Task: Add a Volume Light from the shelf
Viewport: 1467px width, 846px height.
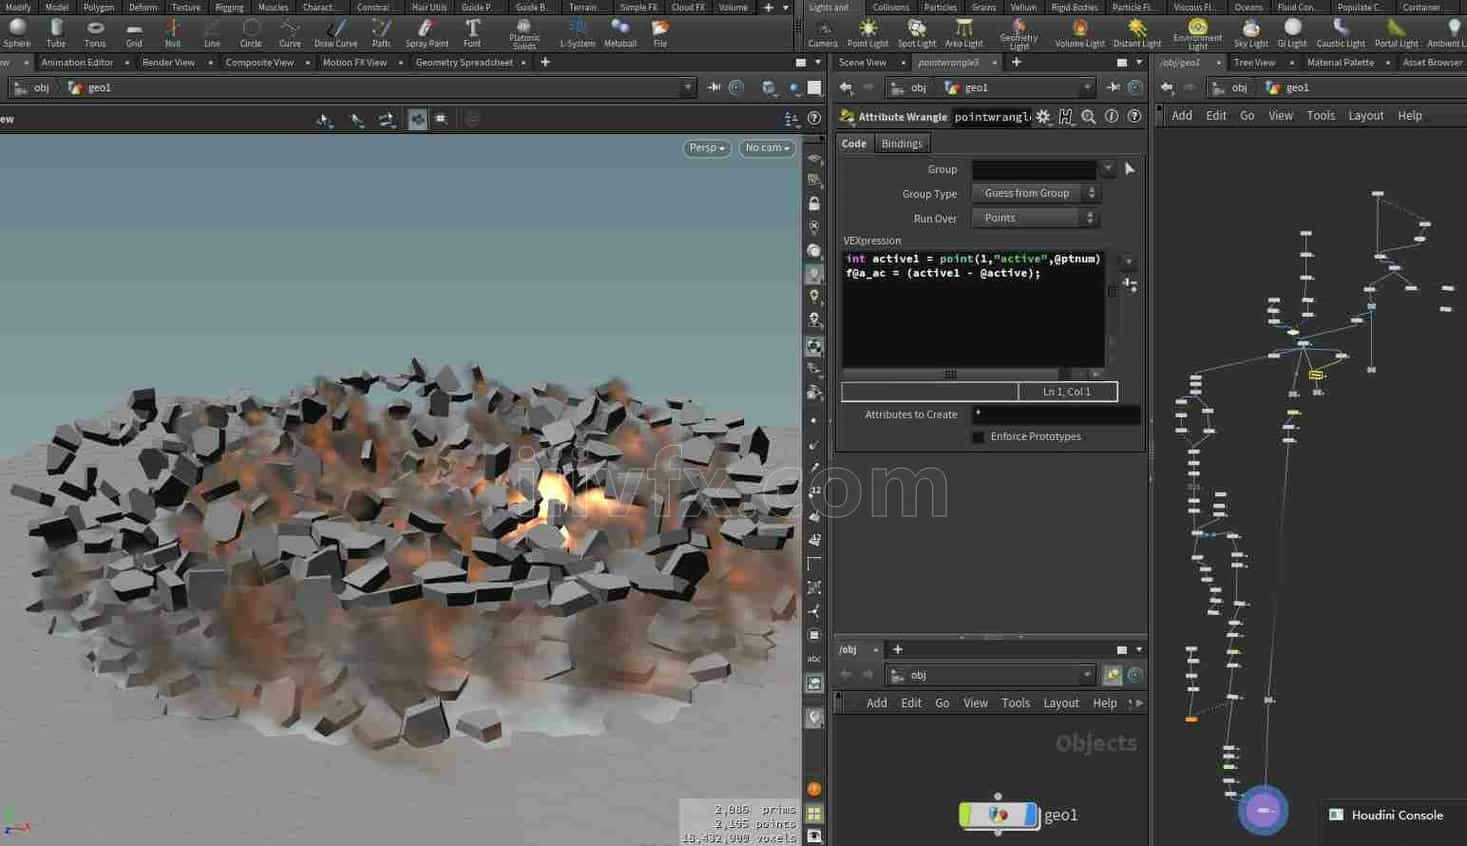Action: [1080, 33]
